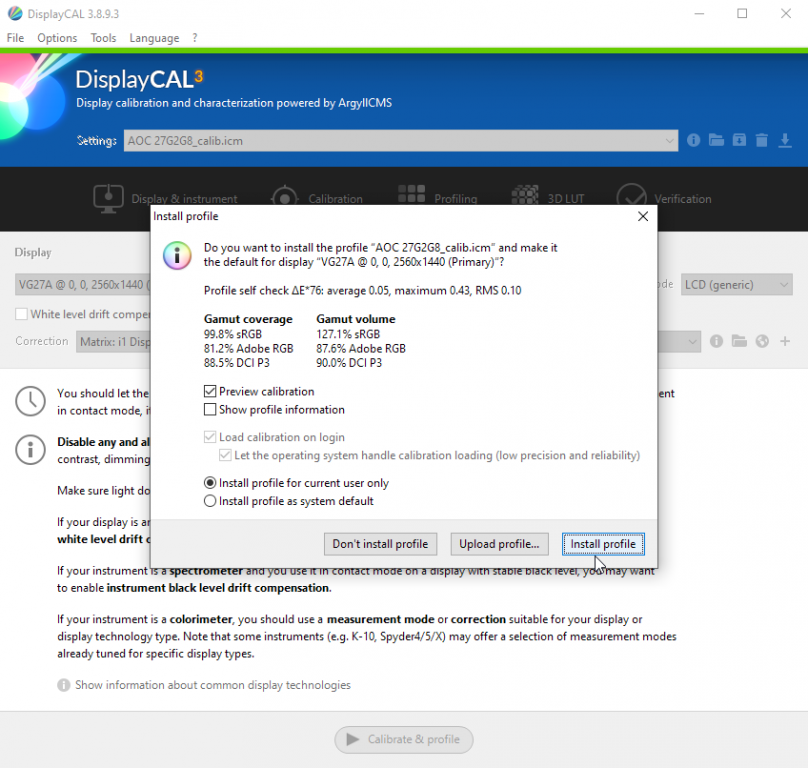
Task: Enable Show profile information checkbox
Action: [210, 409]
